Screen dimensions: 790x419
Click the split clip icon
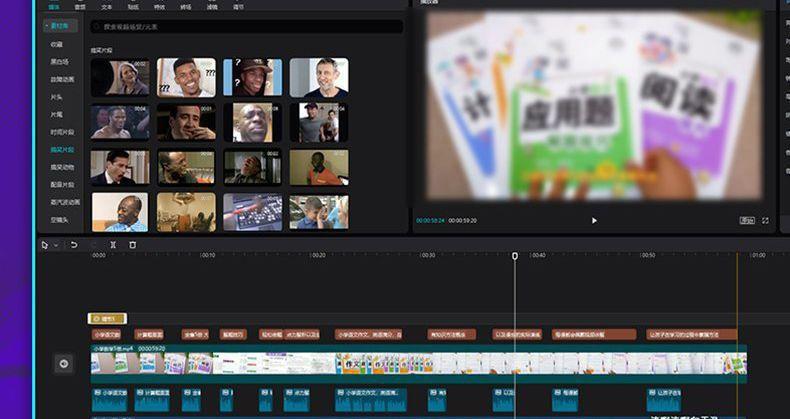coord(113,244)
